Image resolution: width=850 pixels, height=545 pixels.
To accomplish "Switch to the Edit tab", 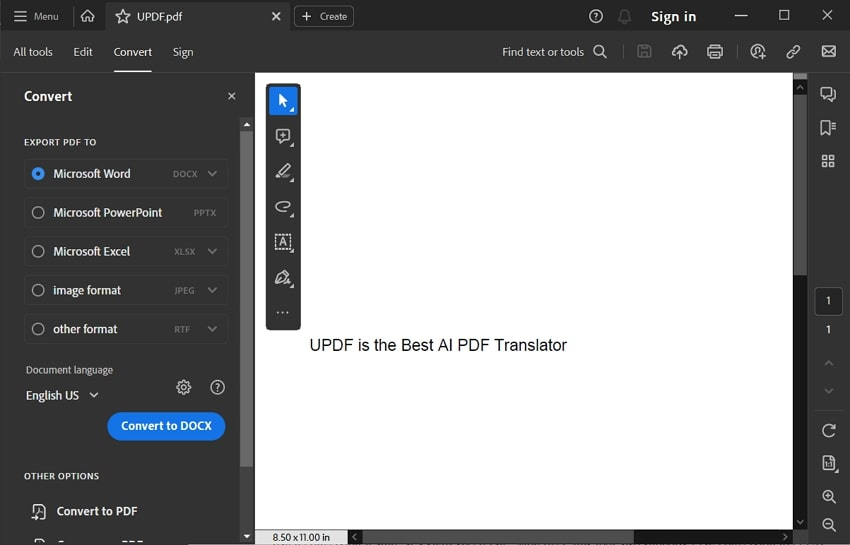I will 83,52.
